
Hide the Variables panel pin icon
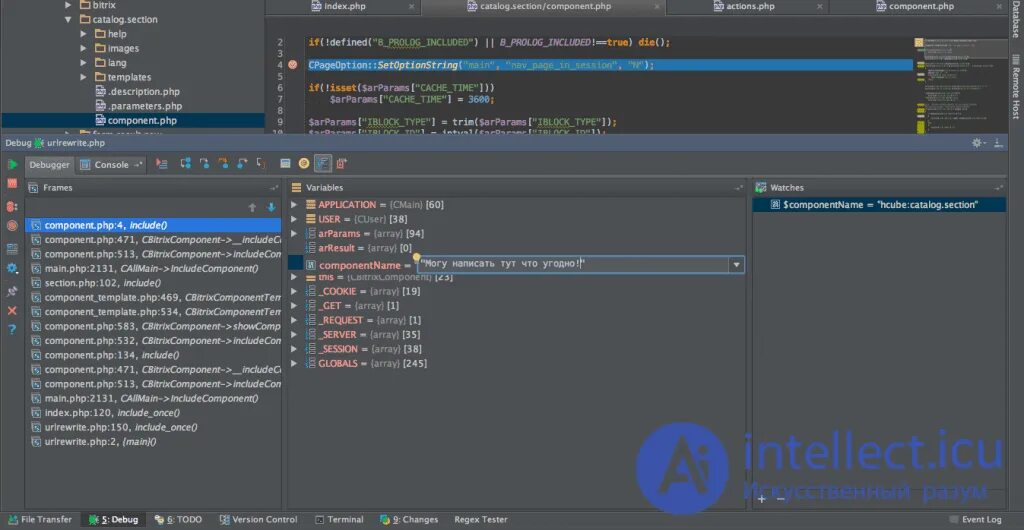coord(739,188)
